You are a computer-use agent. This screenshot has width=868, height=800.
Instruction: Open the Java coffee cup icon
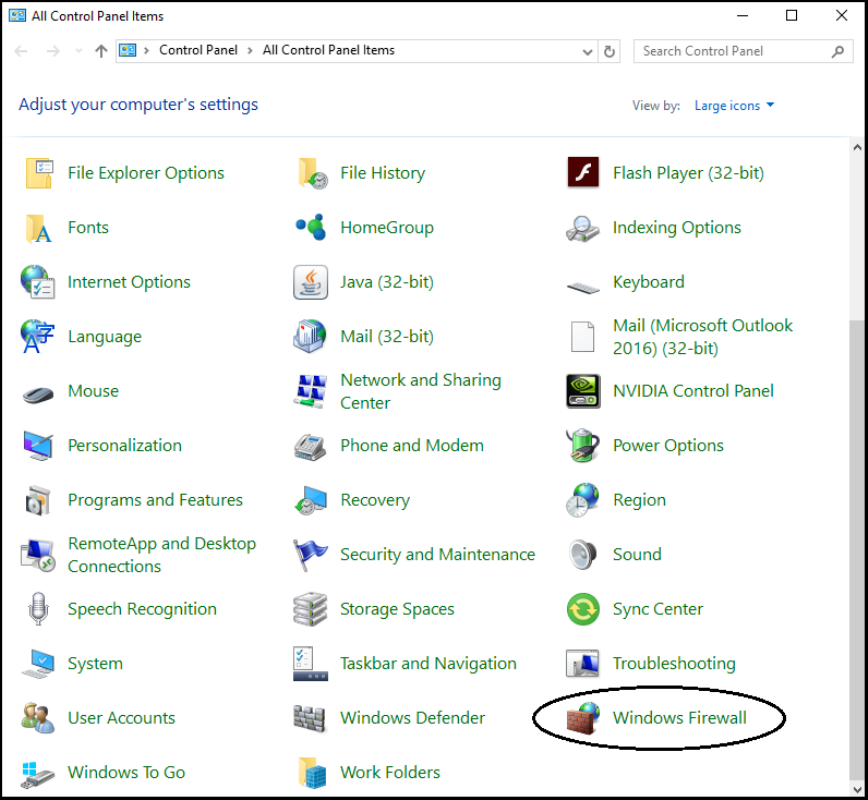pos(311,282)
